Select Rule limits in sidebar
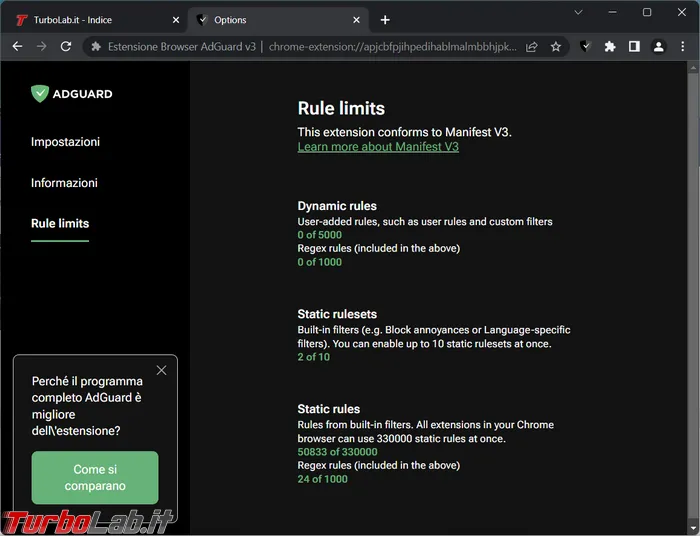The image size is (700, 536). click(x=60, y=224)
